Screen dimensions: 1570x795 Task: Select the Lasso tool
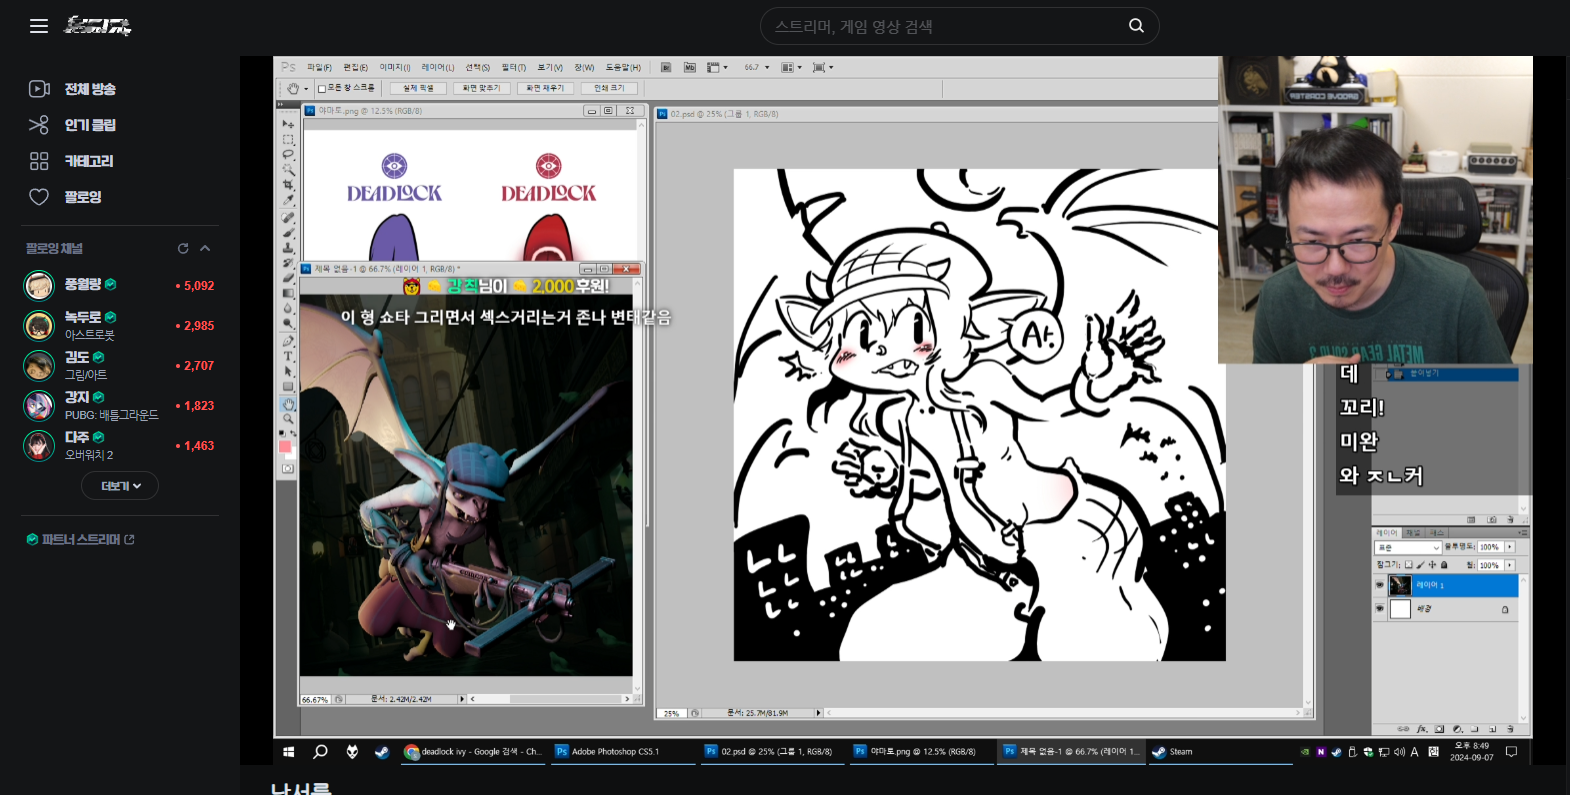(288, 155)
